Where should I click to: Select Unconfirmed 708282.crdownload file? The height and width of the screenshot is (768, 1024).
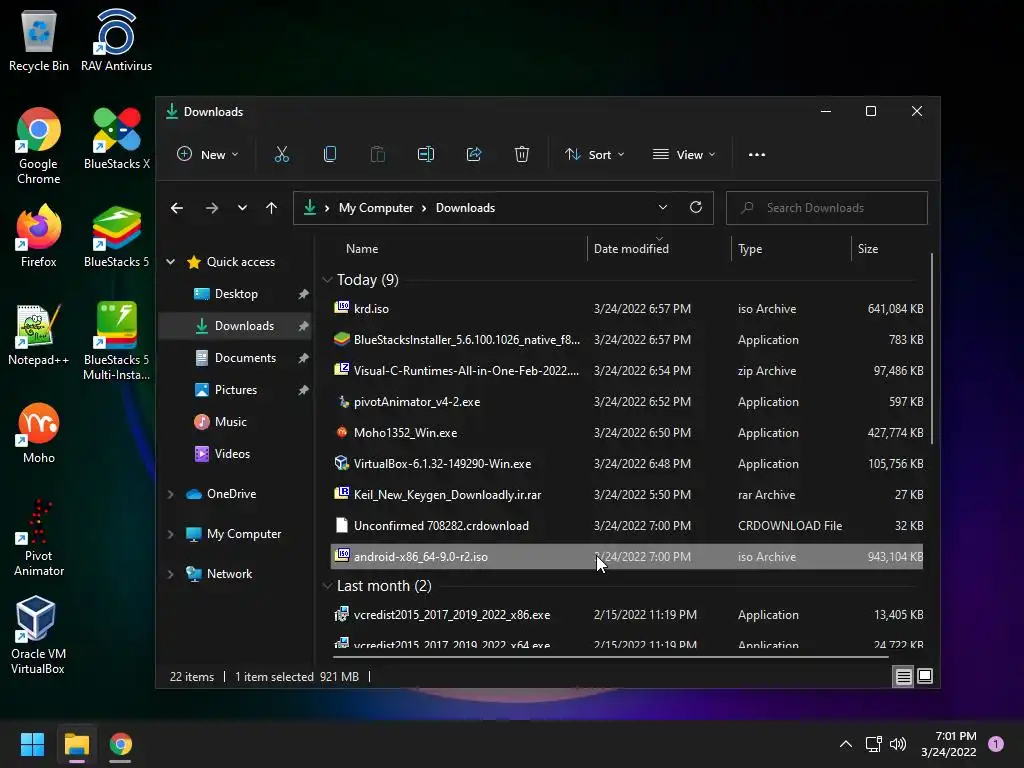627,526
